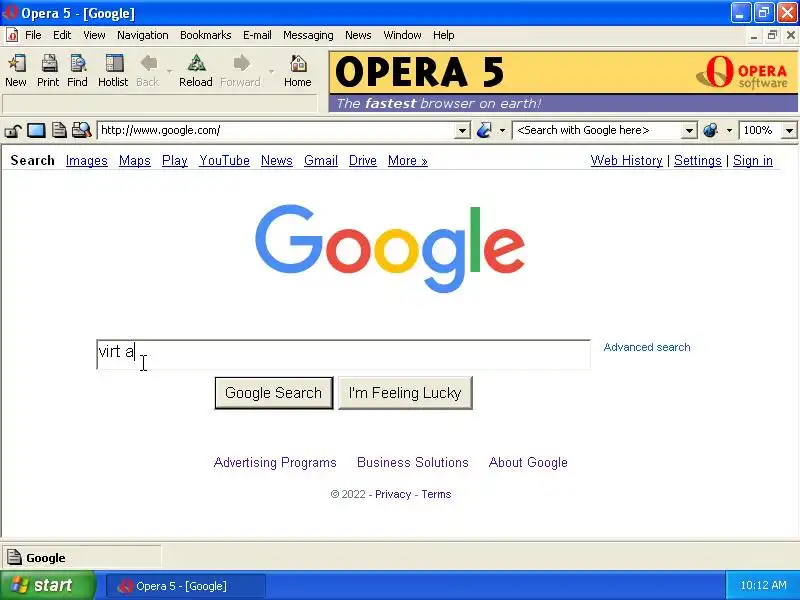Expand the Search with Google dropdown
The image size is (800, 600).
(x=689, y=131)
